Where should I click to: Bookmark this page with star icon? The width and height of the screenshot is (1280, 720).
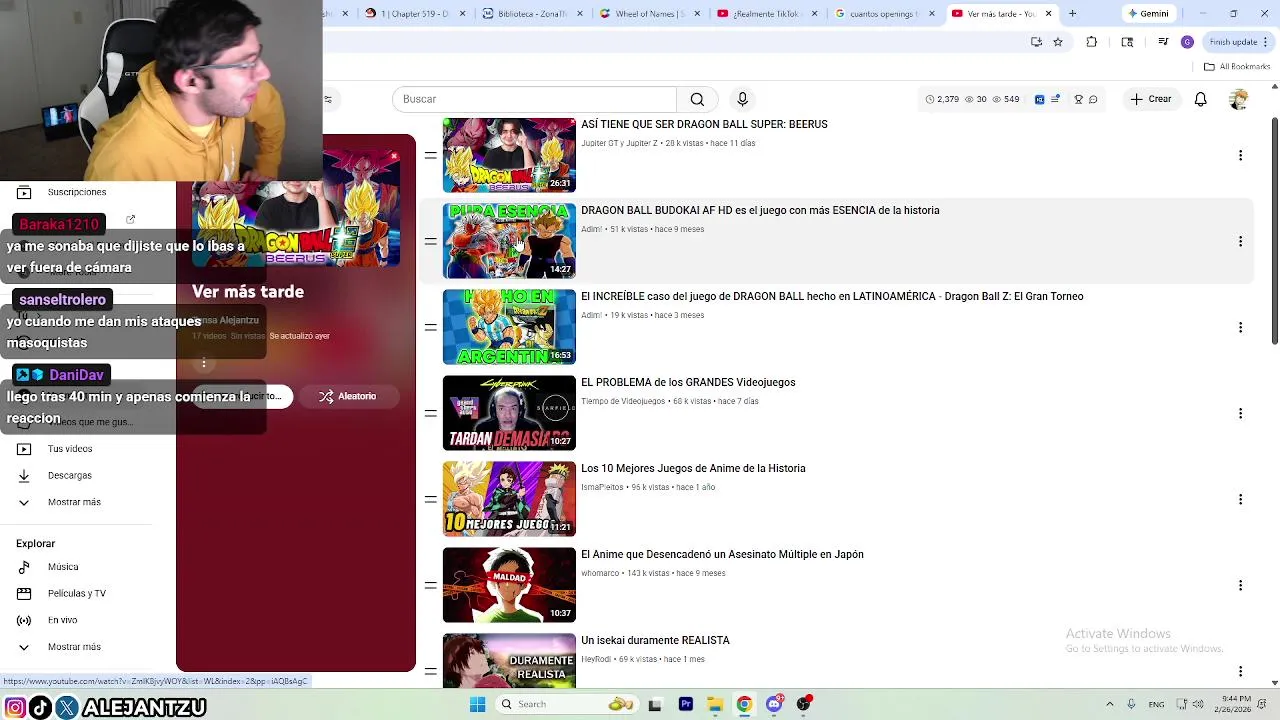click(1058, 42)
